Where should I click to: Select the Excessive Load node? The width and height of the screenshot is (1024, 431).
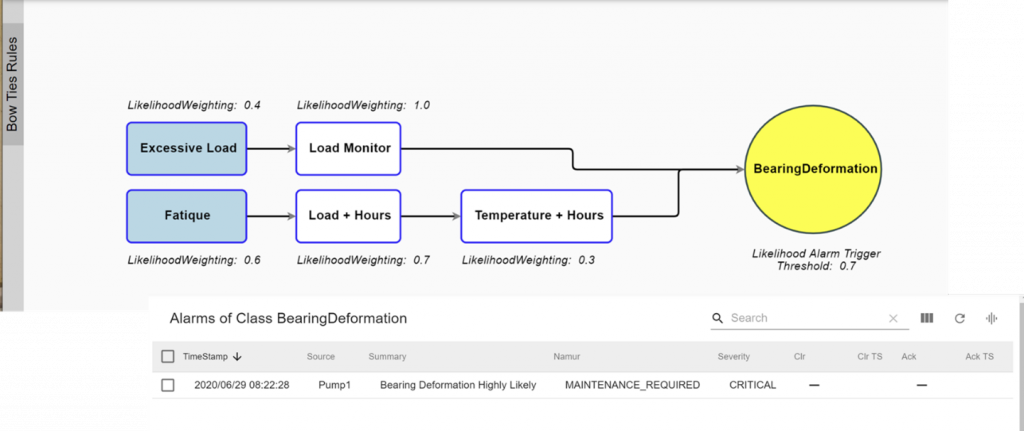coord(187,148)
